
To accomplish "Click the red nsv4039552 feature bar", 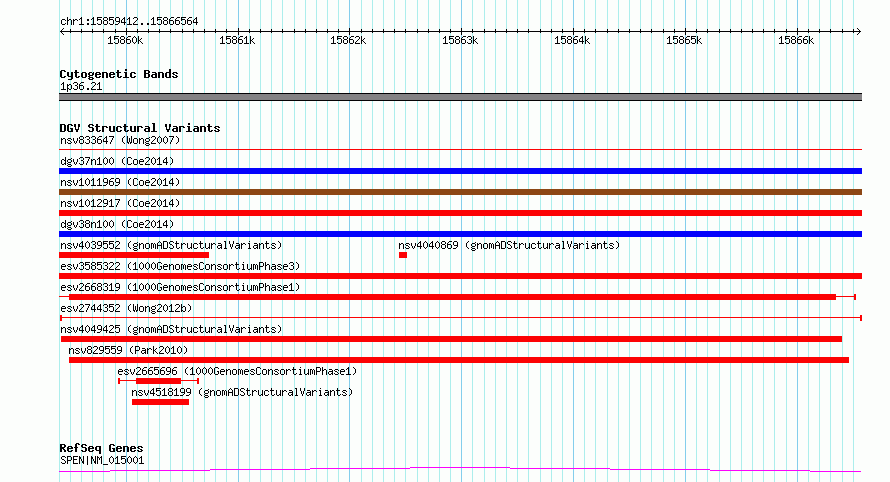I will [x=134, y=255].
